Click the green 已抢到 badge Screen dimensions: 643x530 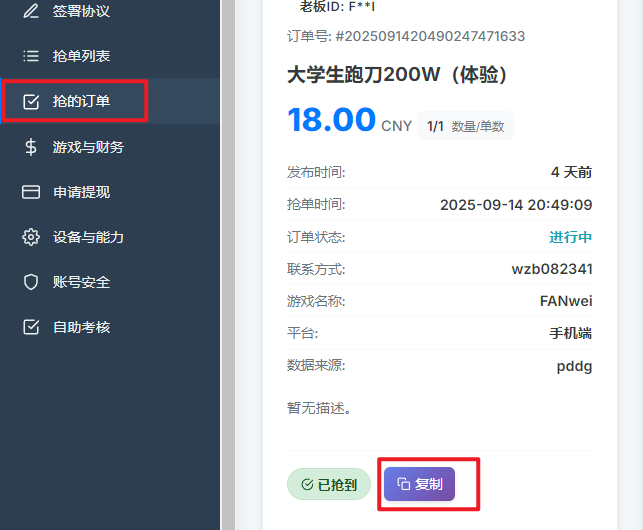coord(329,484)
